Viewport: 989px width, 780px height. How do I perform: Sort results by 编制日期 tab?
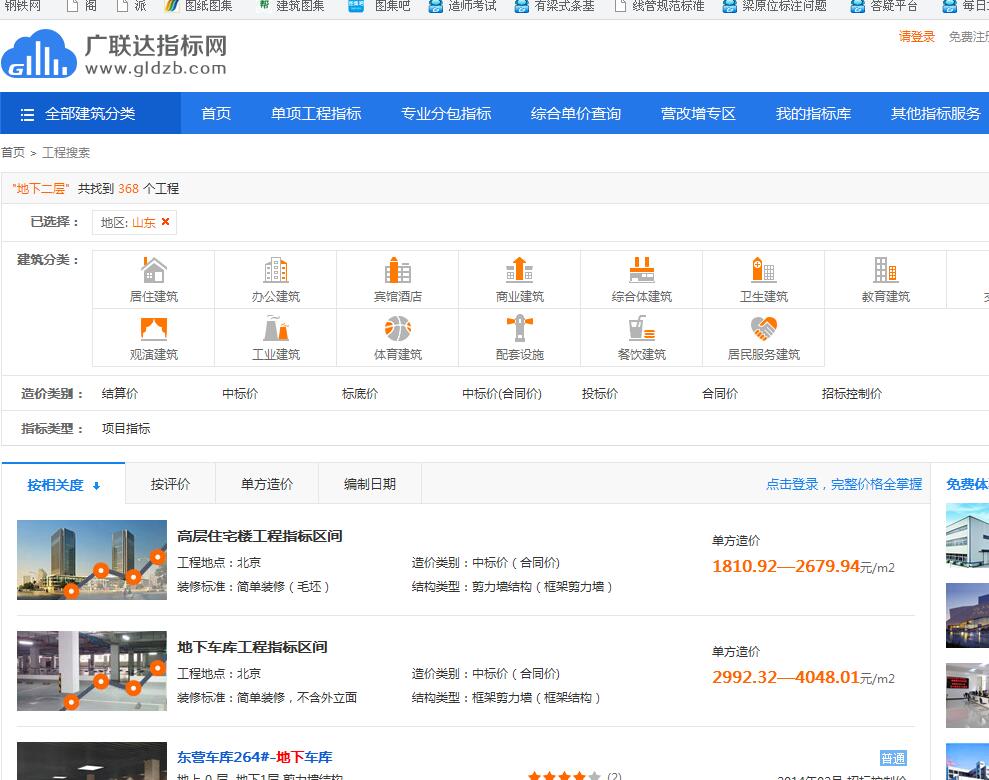[370, 484]
